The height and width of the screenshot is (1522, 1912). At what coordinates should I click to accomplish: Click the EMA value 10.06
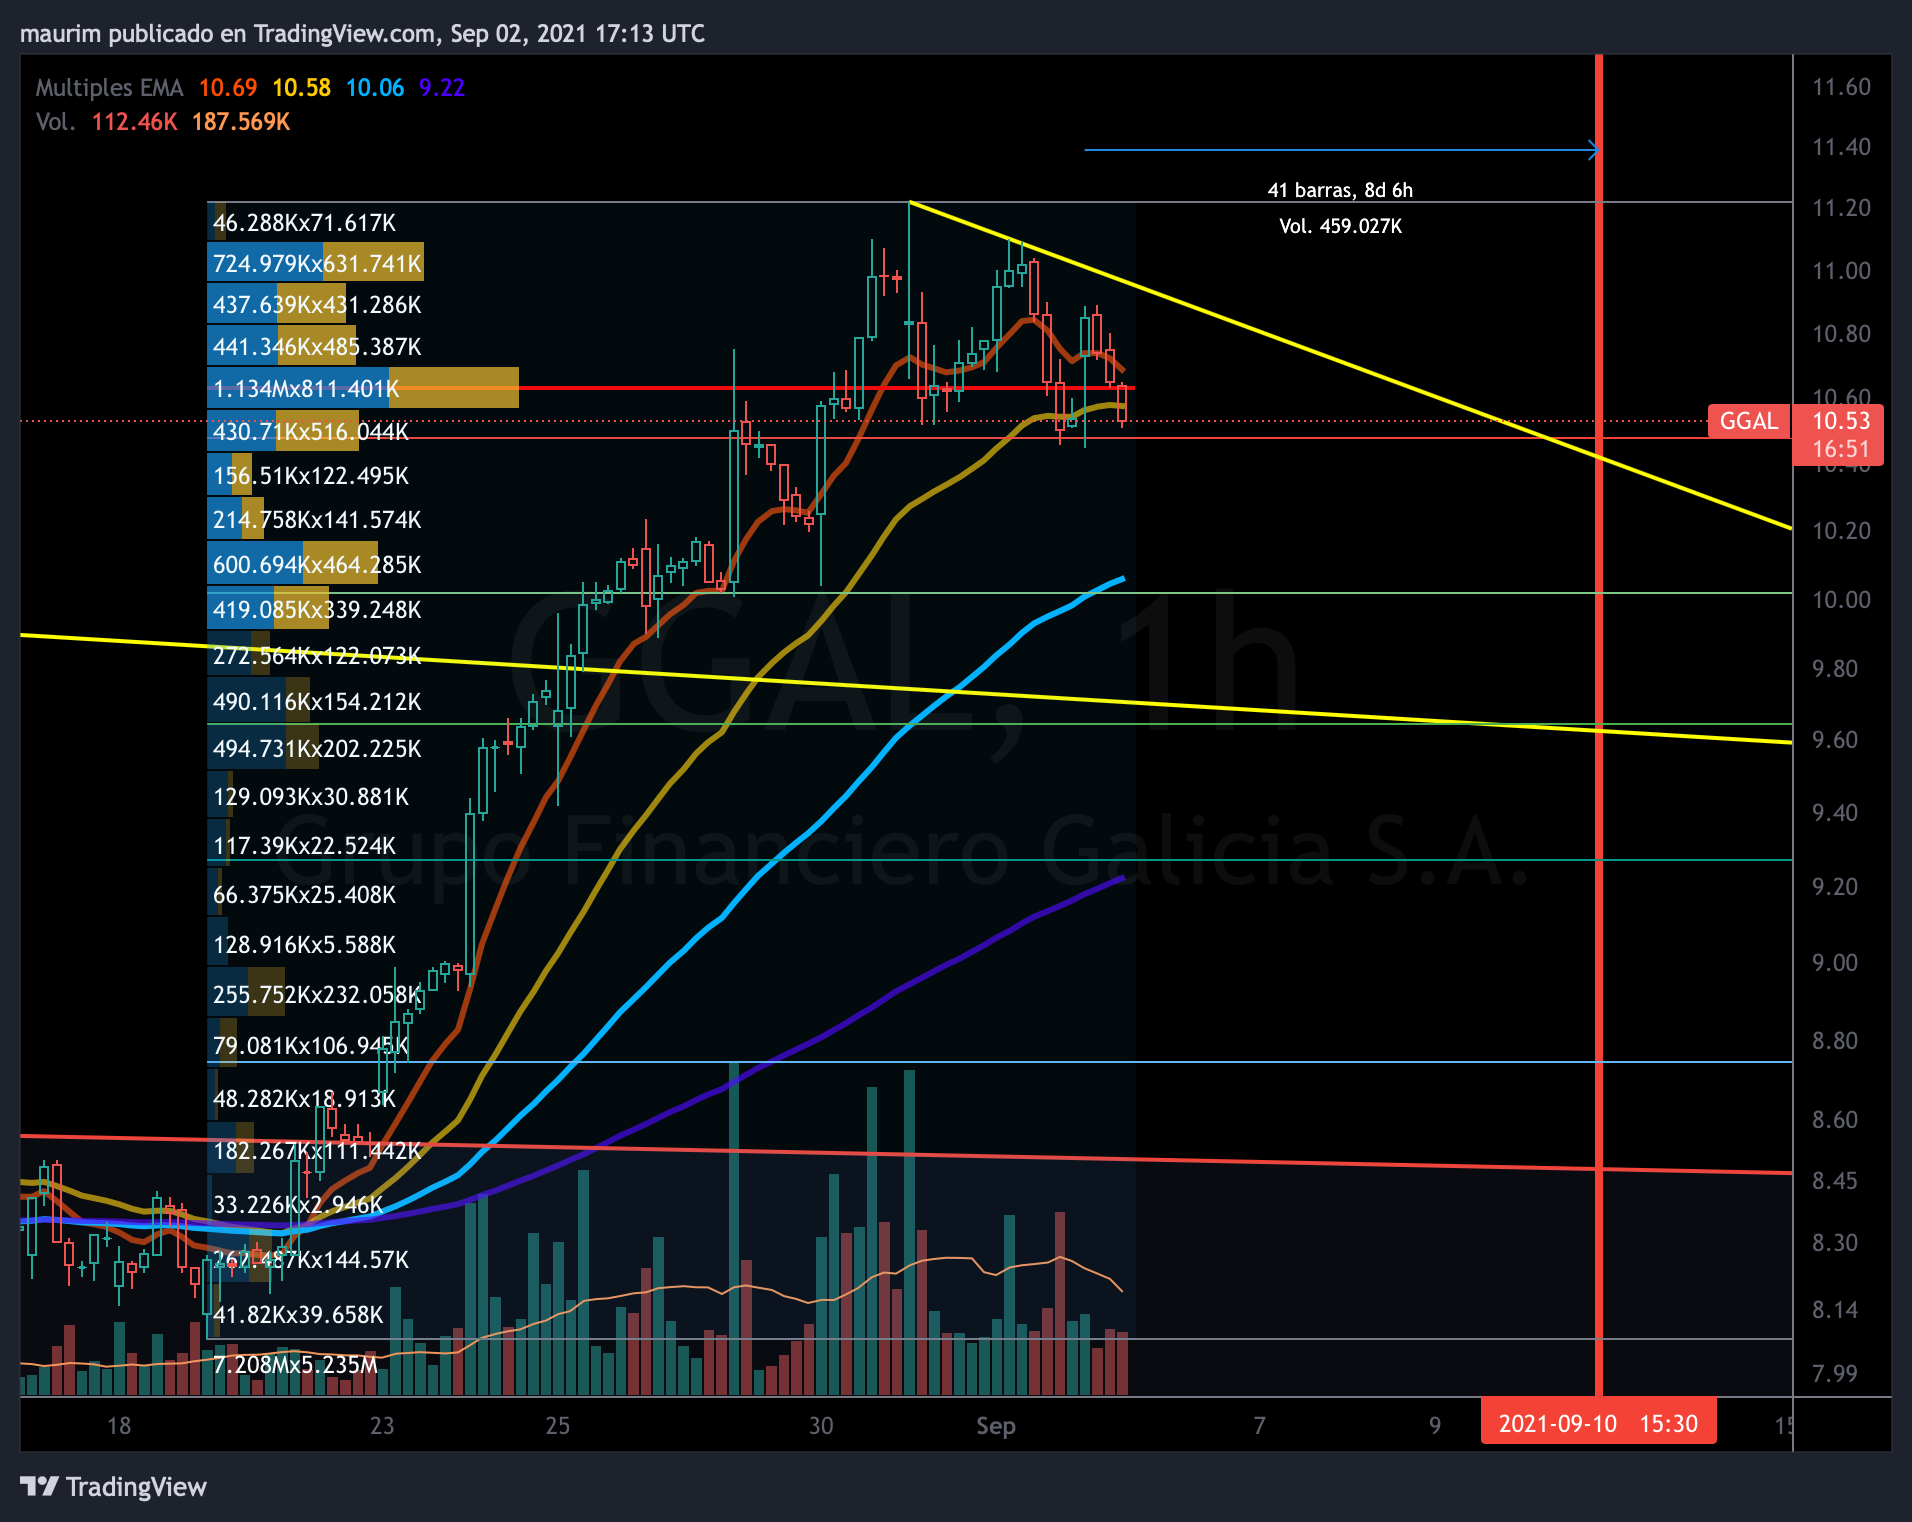pos(375,88)
